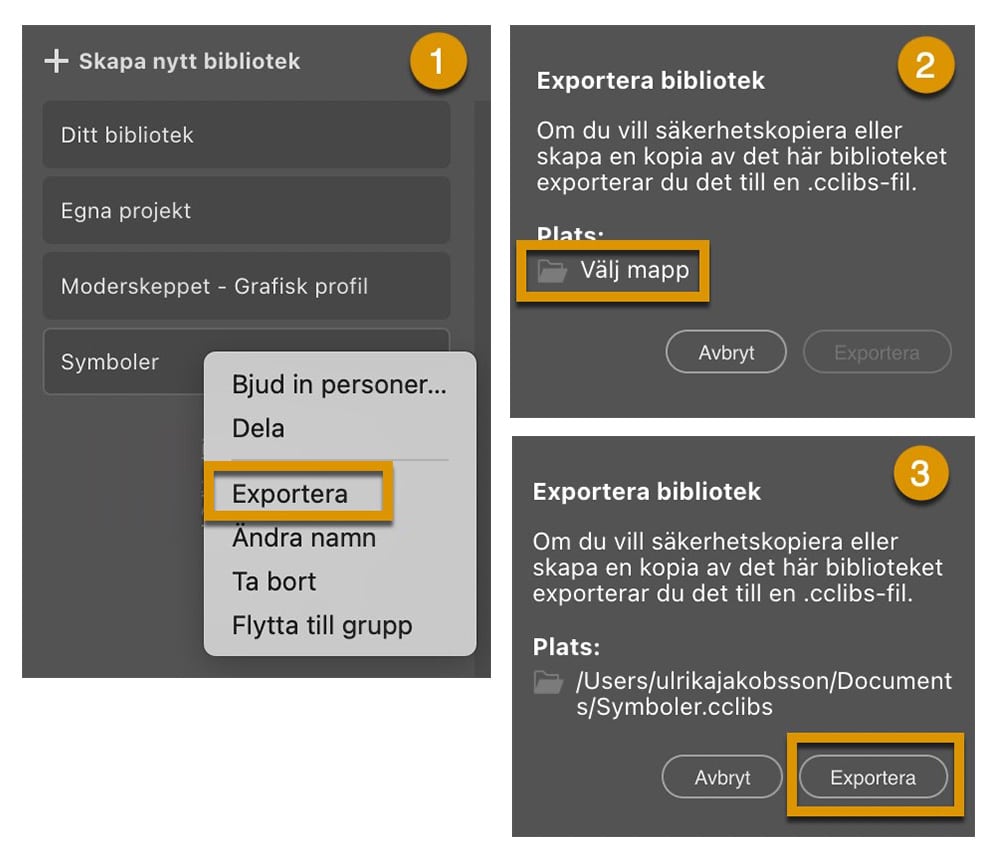This screenshot has width=1000, height=860.
Task: Click the folder icon next to the file path
Action: point(546,682)
